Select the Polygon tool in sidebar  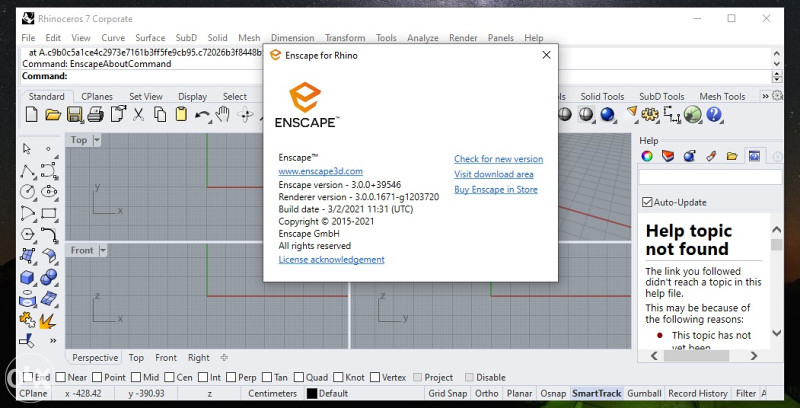(x=28, y=235)
